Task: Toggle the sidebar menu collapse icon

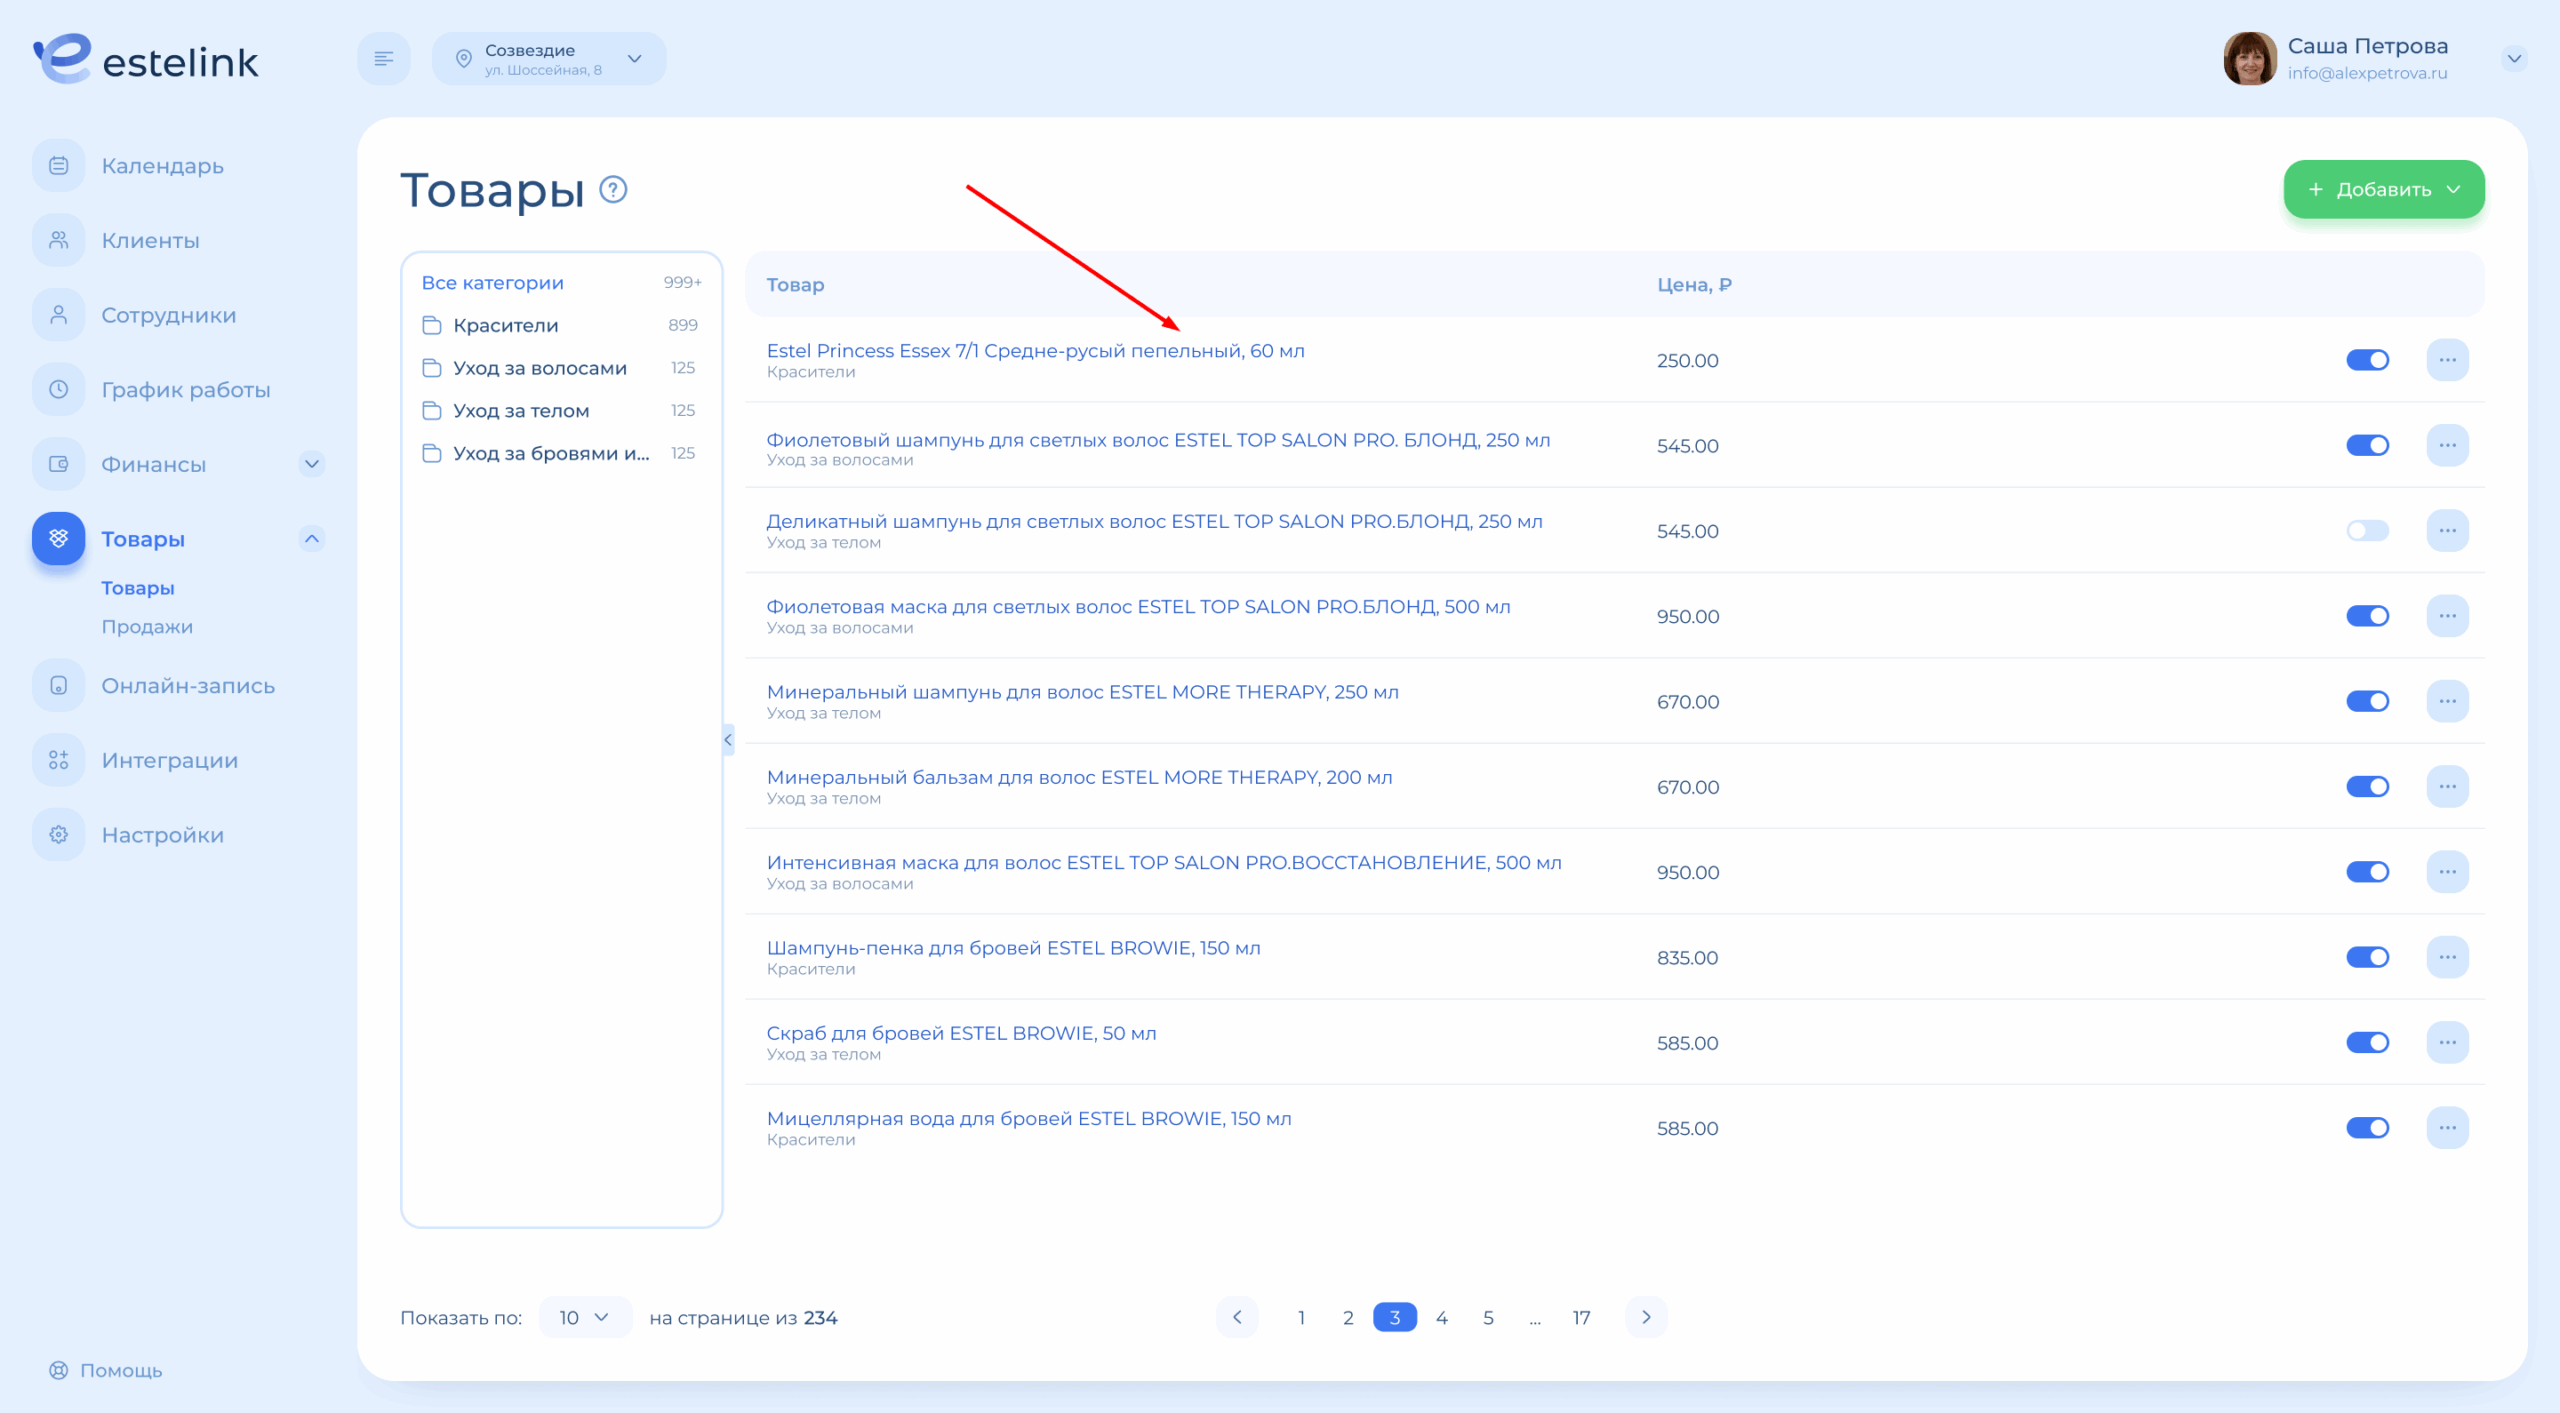Action: pos(384,58)
